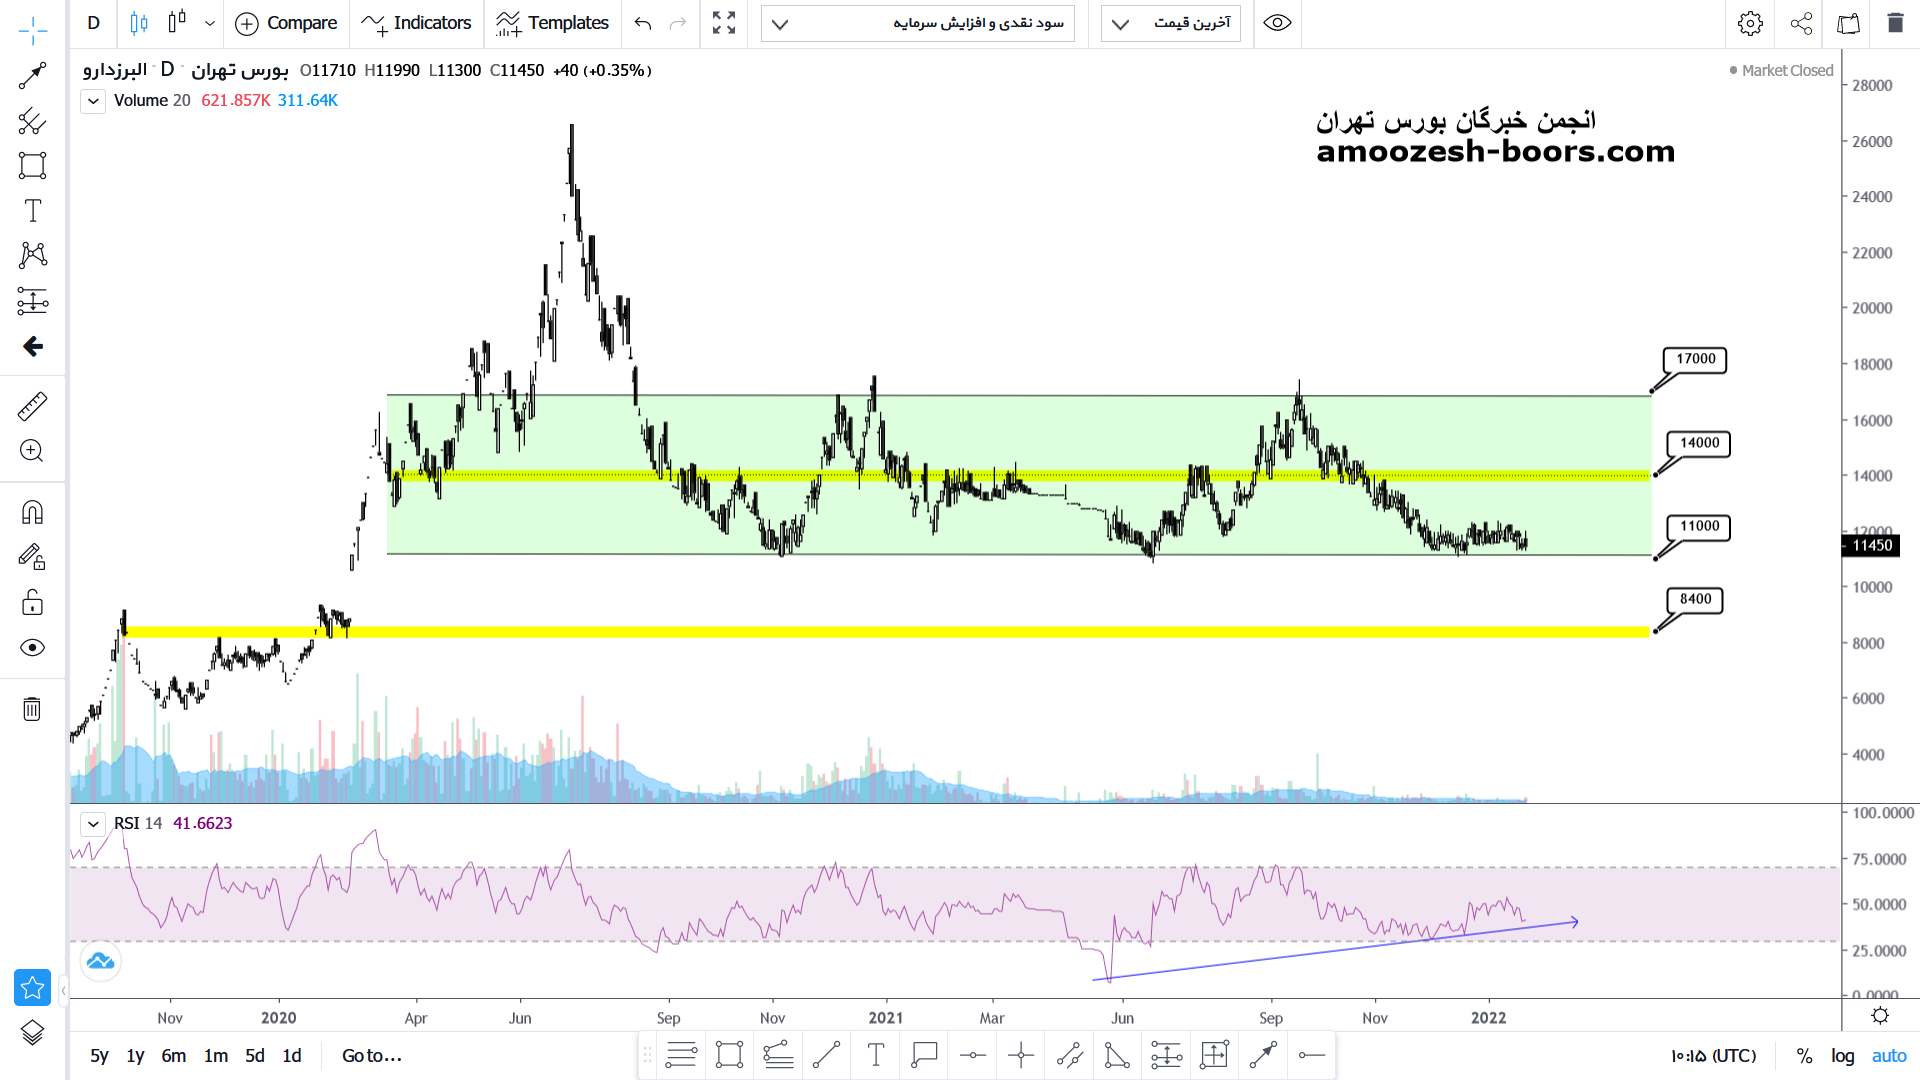Enter fullscreen chart mode
The width and height of the screenshot is (1920, 1080).
(724, 23)
